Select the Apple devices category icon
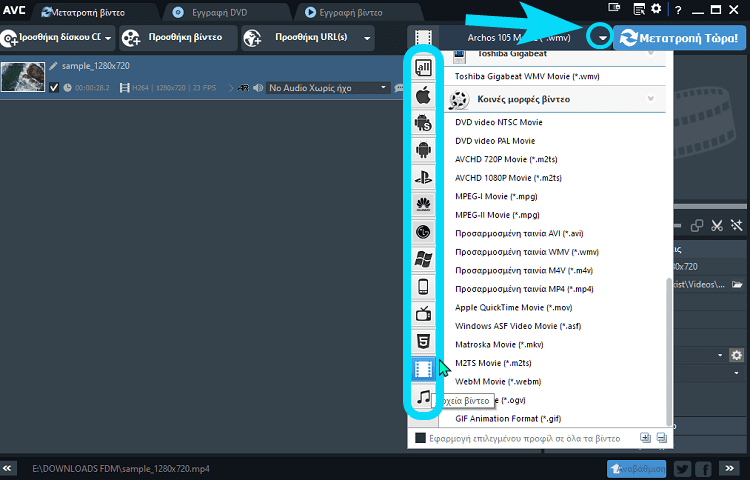The height and width of the screenshot is (480, 750). [x=423, y=96]
